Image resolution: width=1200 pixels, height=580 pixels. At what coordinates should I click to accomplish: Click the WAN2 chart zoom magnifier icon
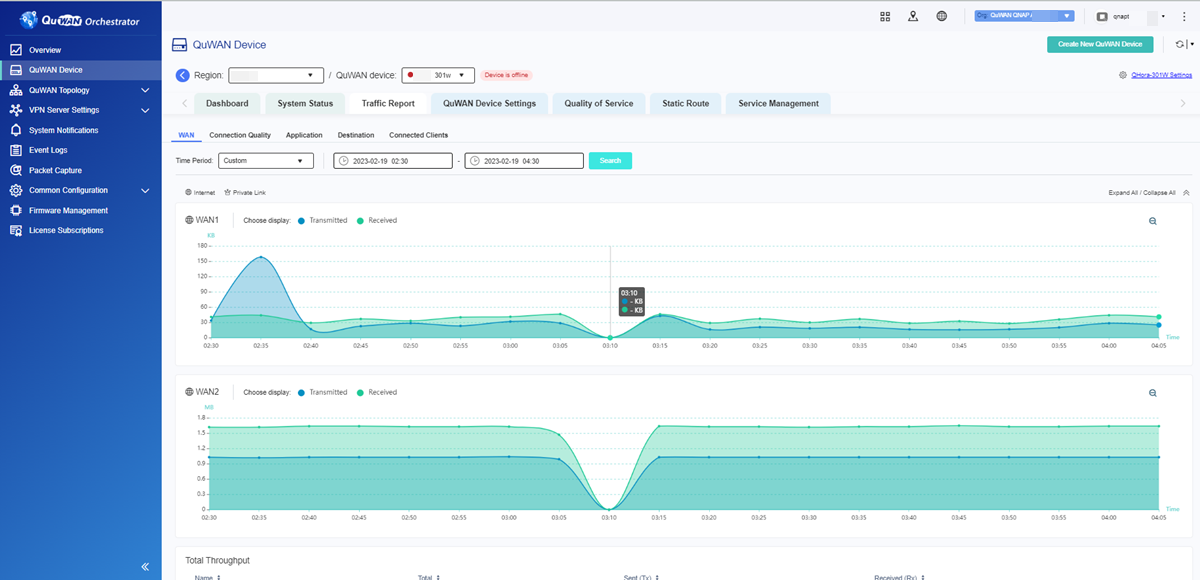coord(1153,393)
